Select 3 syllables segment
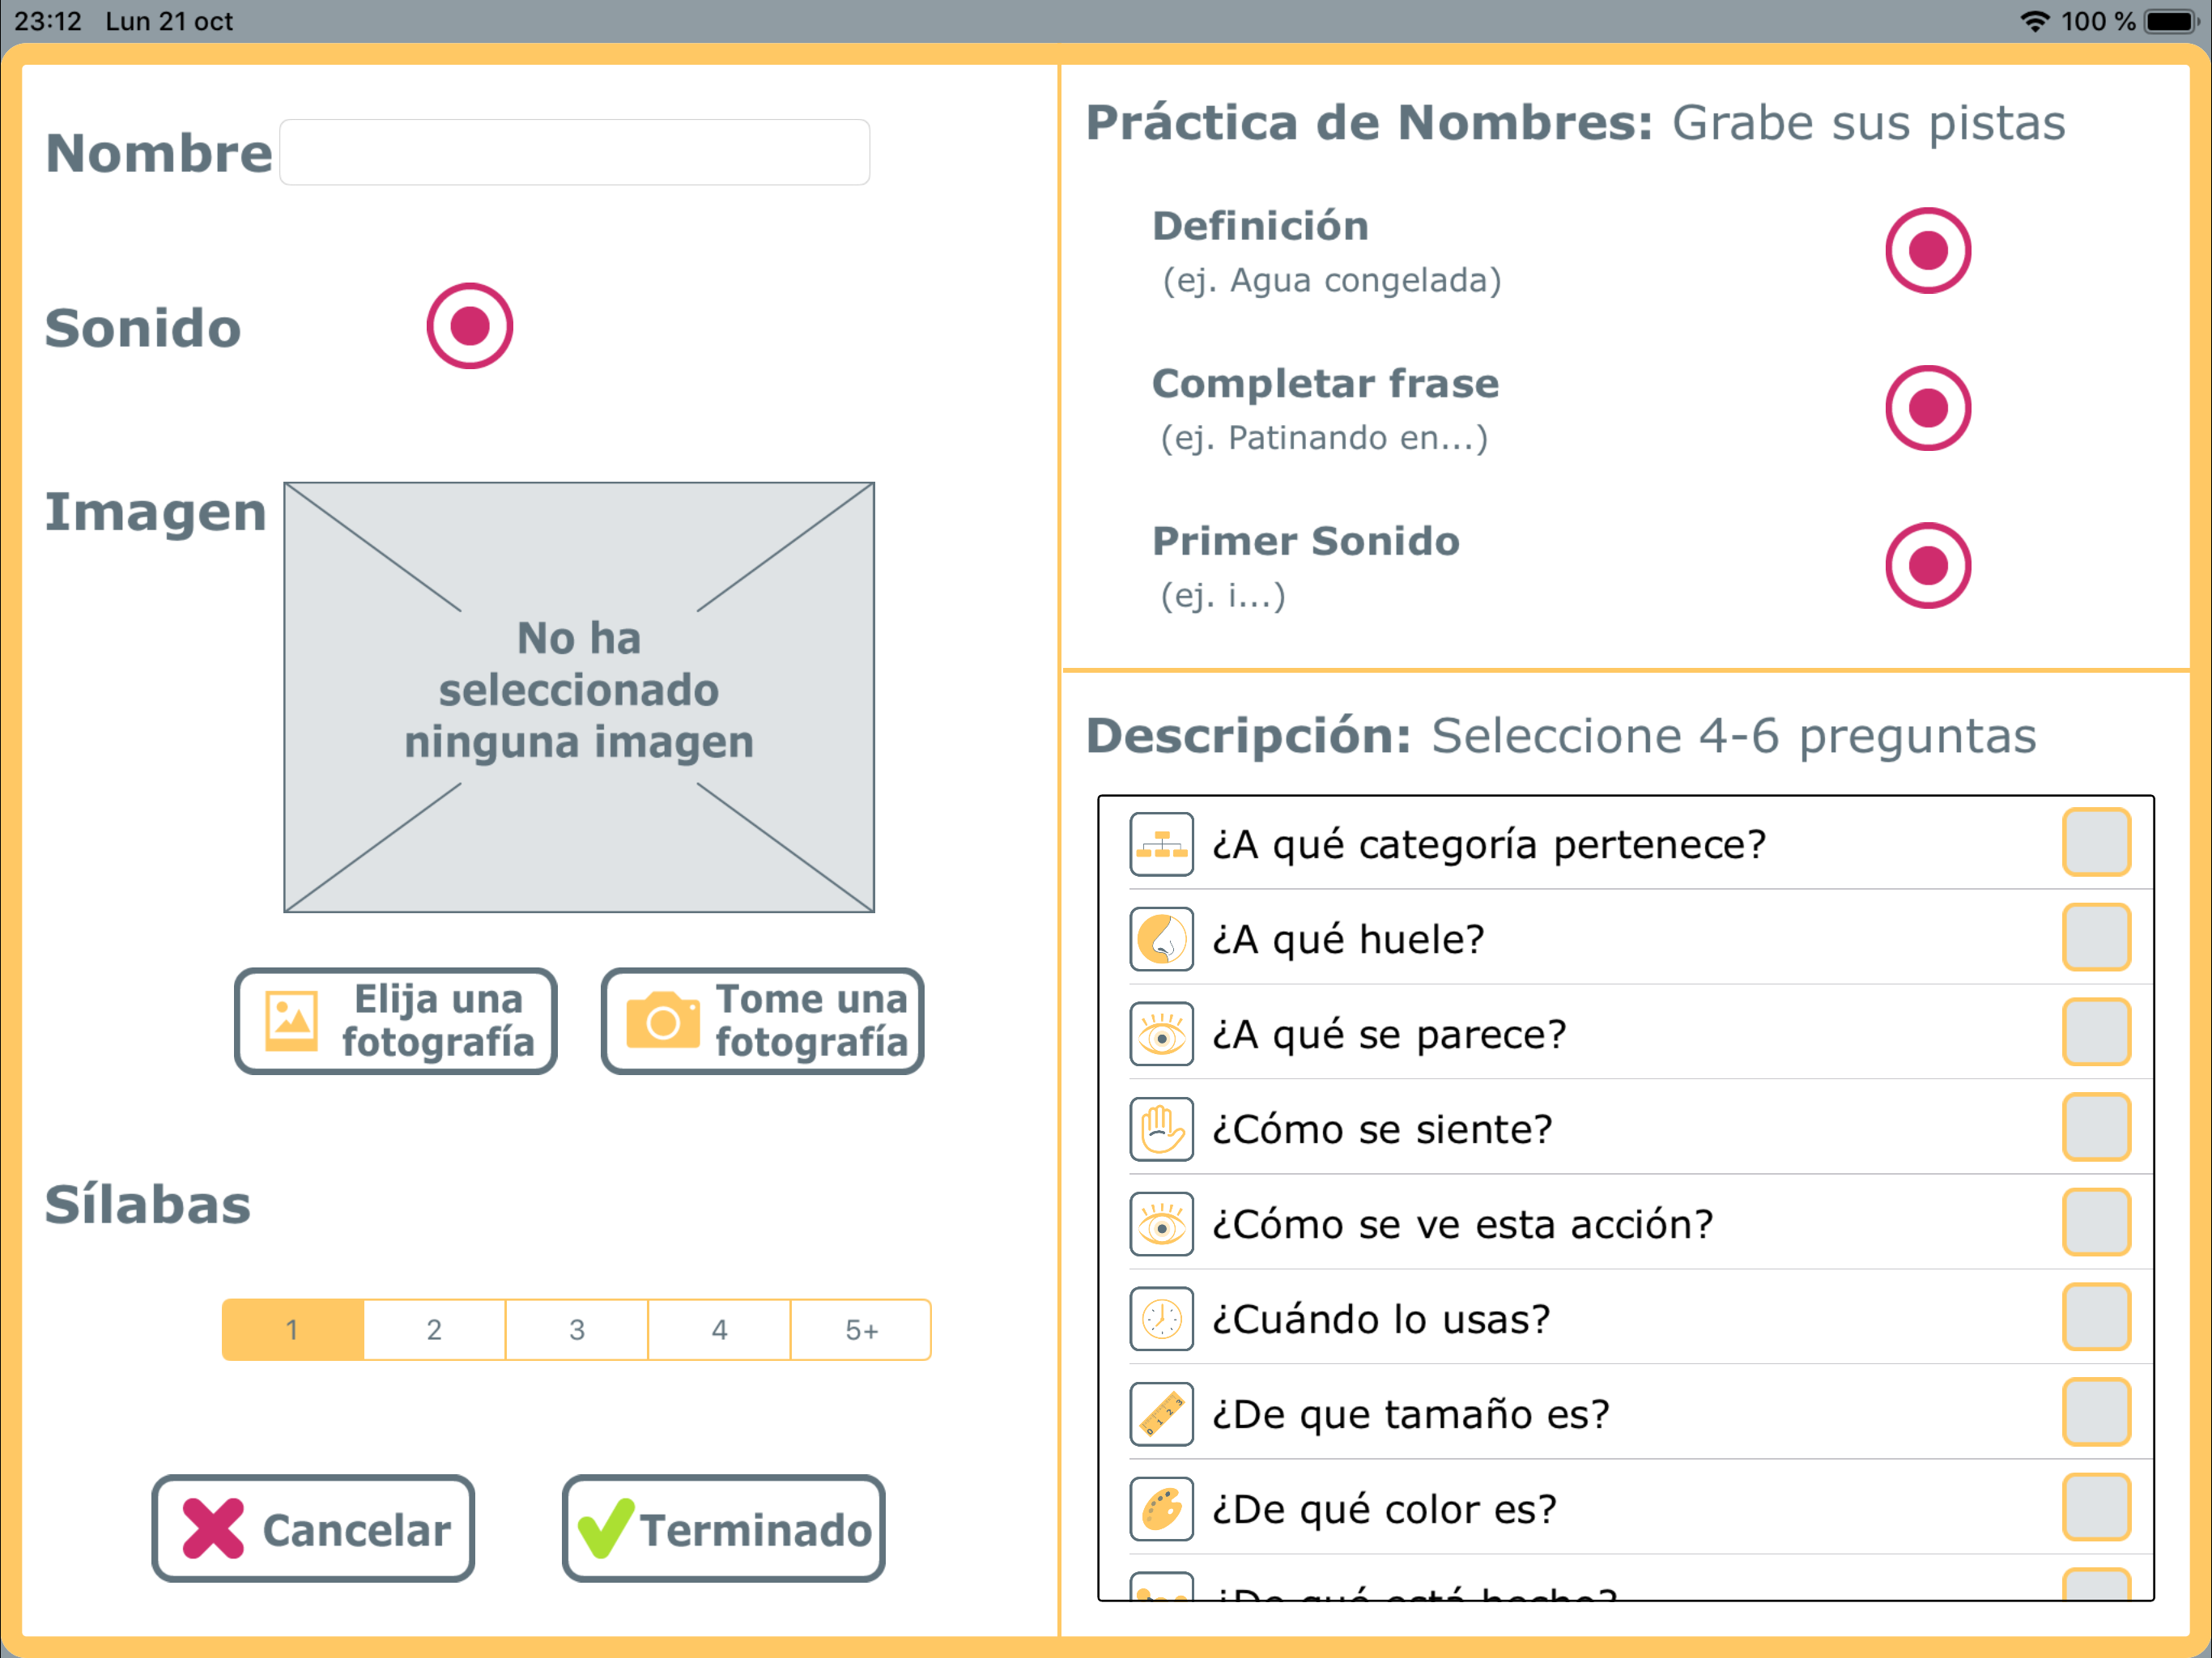 point(577,1330)
